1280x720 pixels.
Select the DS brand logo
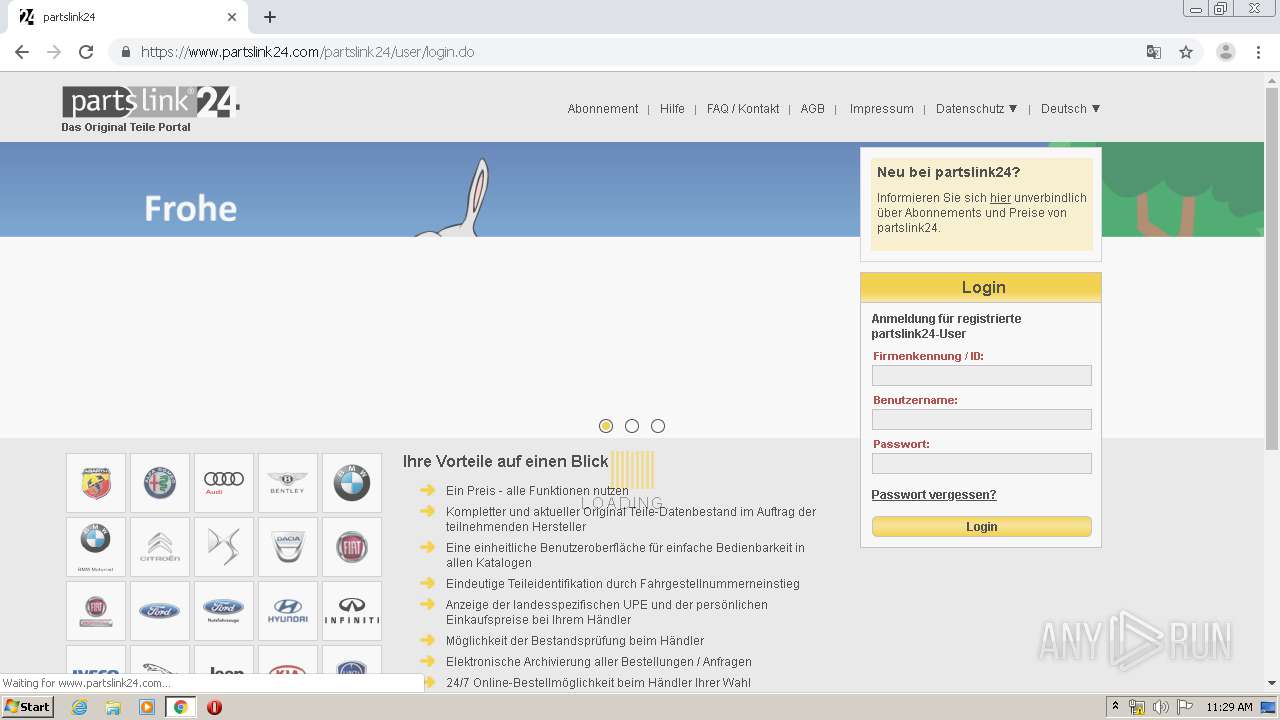point(224,547)
